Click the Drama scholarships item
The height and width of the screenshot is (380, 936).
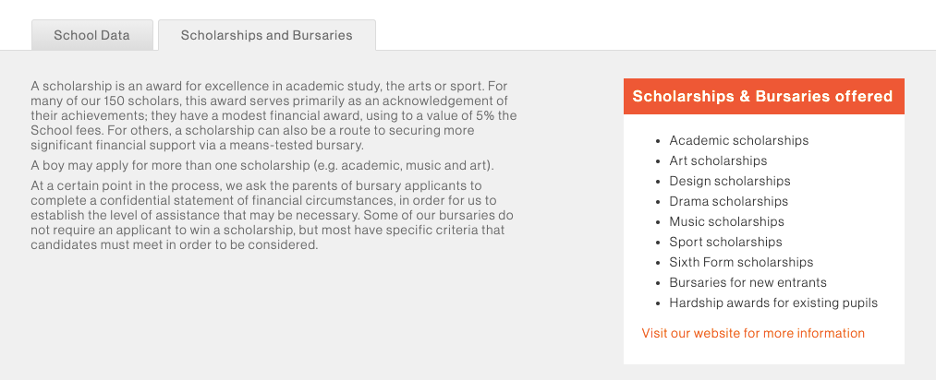(728, 201)
